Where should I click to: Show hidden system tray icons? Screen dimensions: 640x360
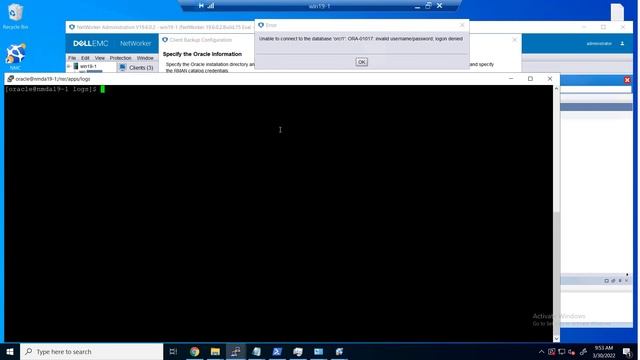[x=541, y=352]
